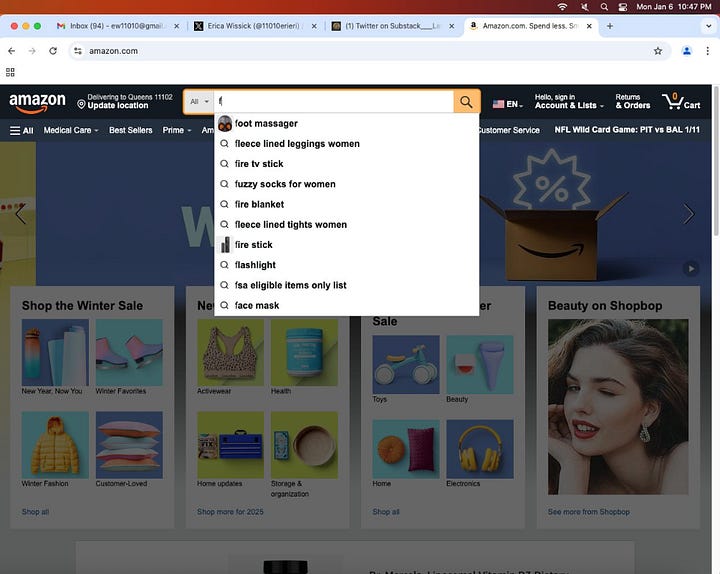Click the fire stick suggestion thumbnail
The width and height of the screenshot is (720, 574).
(225, 245)
